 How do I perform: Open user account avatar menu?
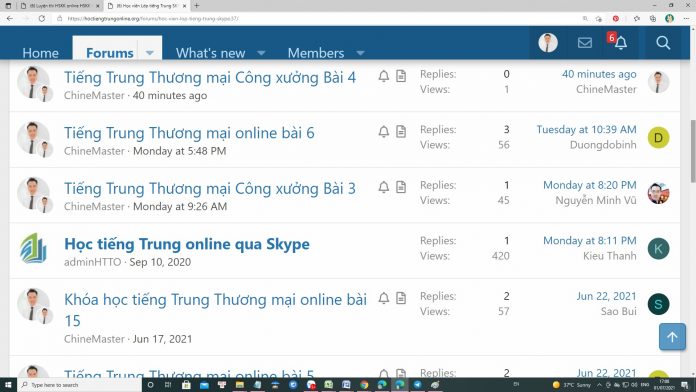pos(548,43)
